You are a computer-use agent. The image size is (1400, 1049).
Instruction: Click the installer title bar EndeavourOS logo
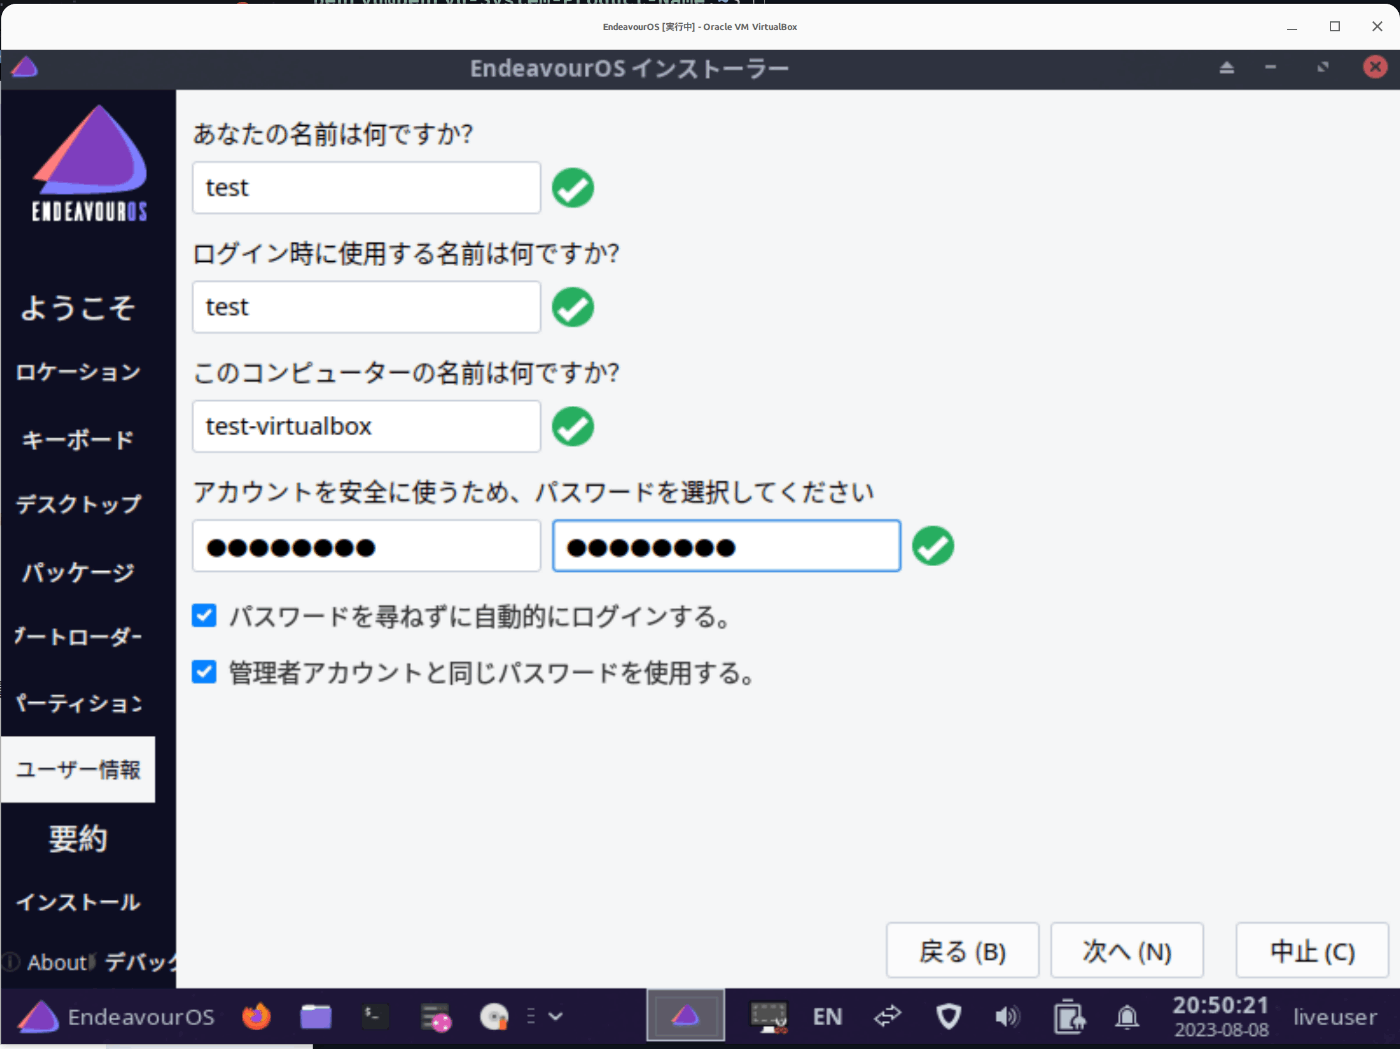24,67
